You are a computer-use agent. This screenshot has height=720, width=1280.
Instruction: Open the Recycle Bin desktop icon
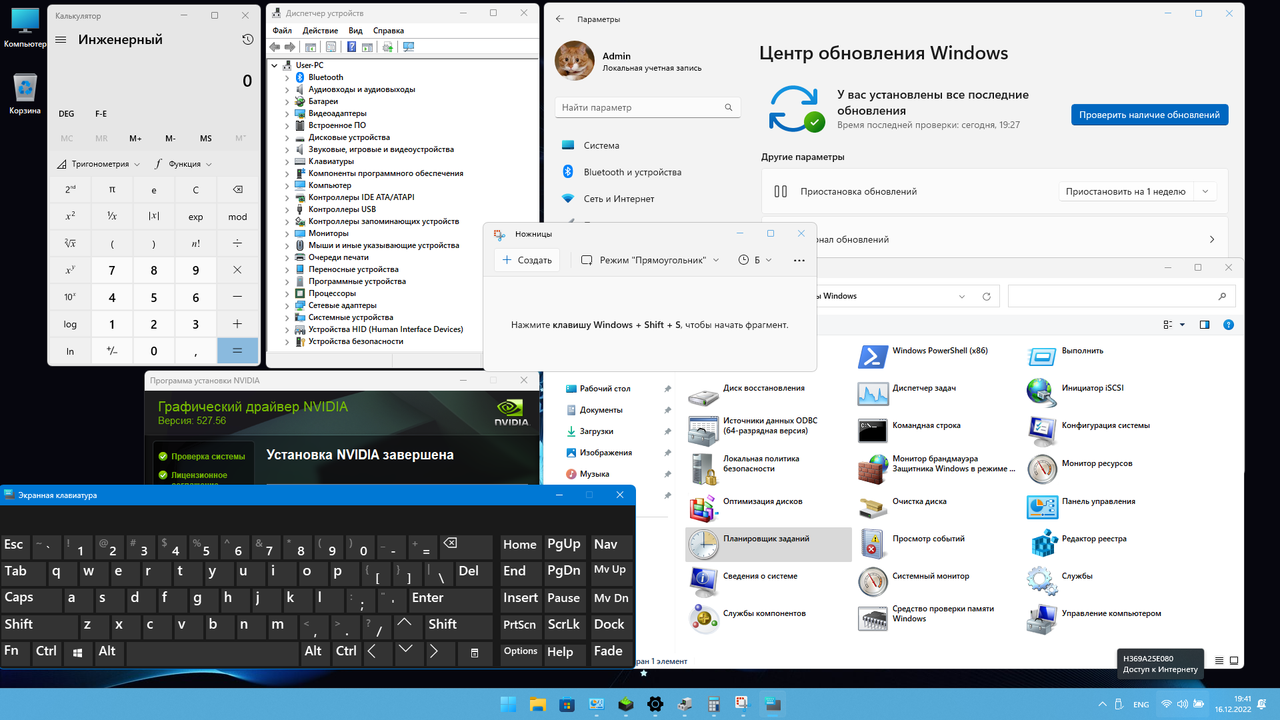click(x=25, y=95)
